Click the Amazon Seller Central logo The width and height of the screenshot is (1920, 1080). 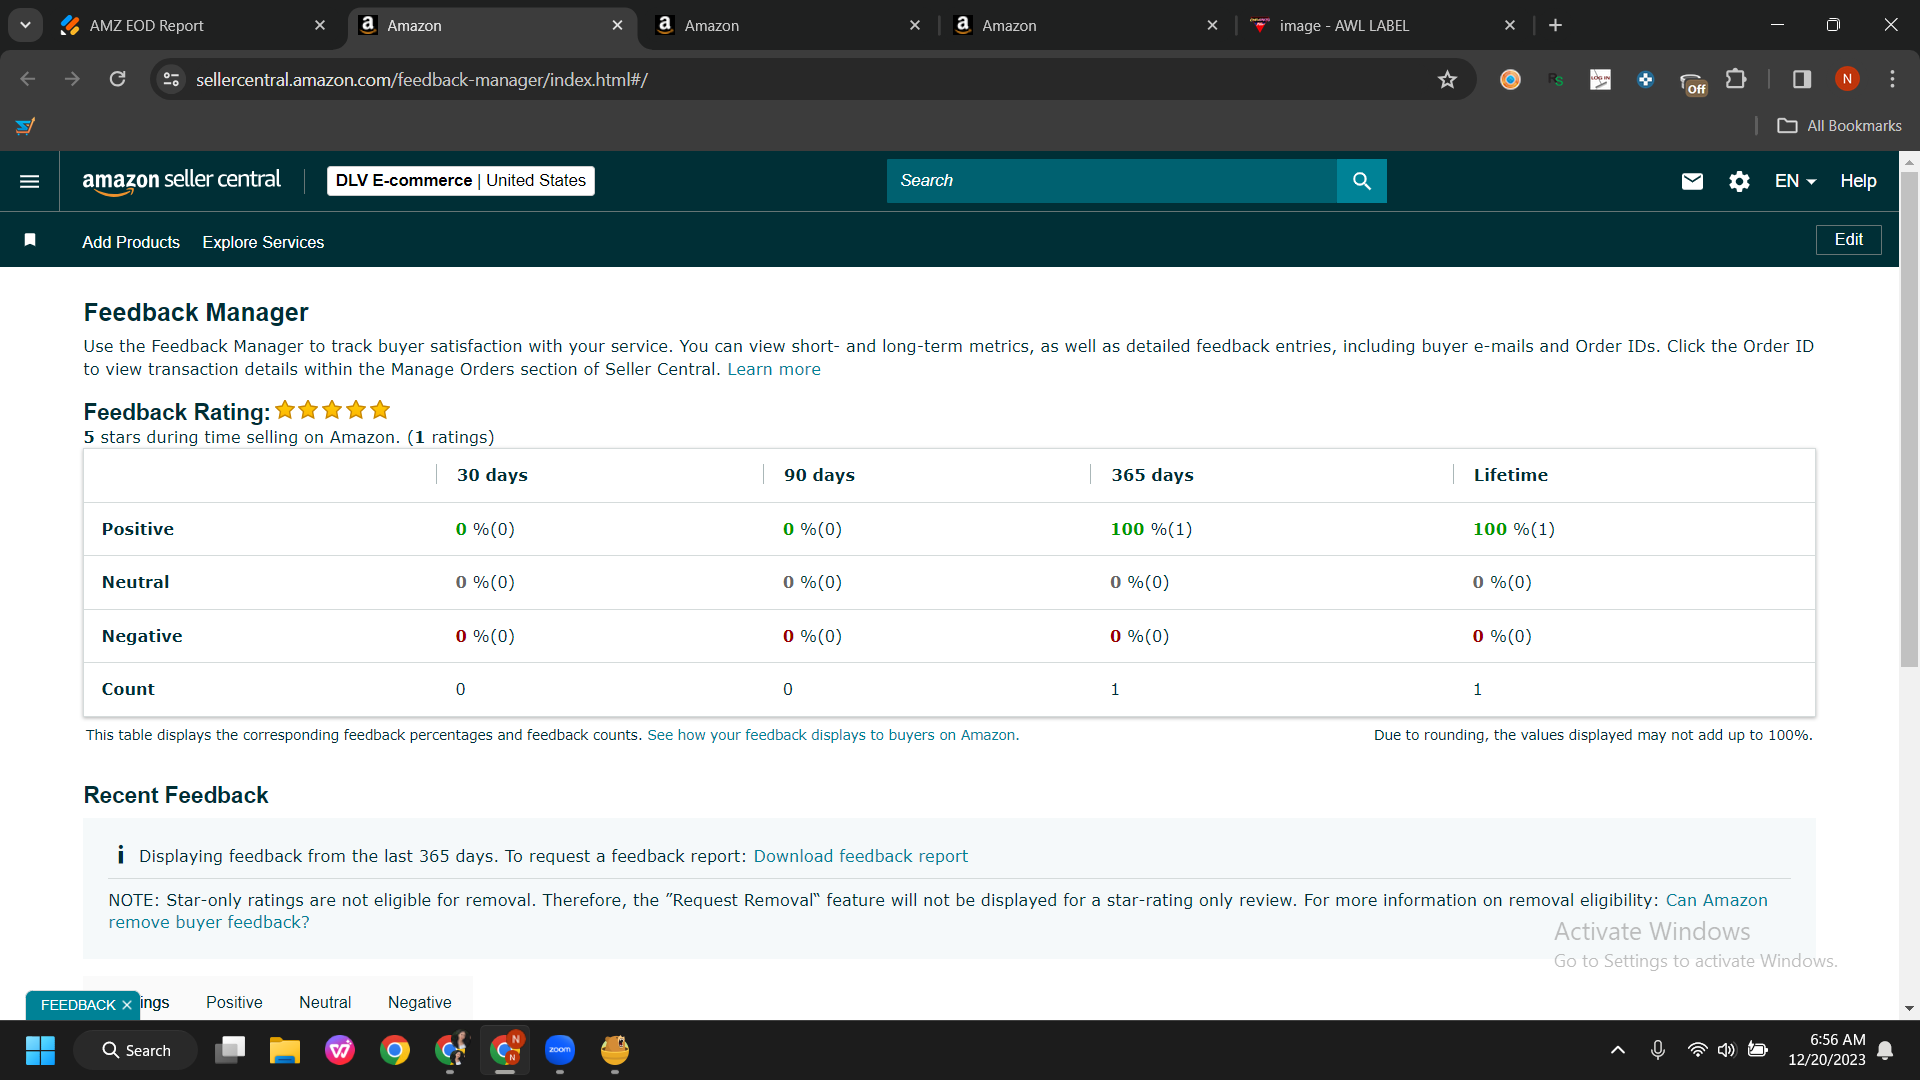[181, 181]
